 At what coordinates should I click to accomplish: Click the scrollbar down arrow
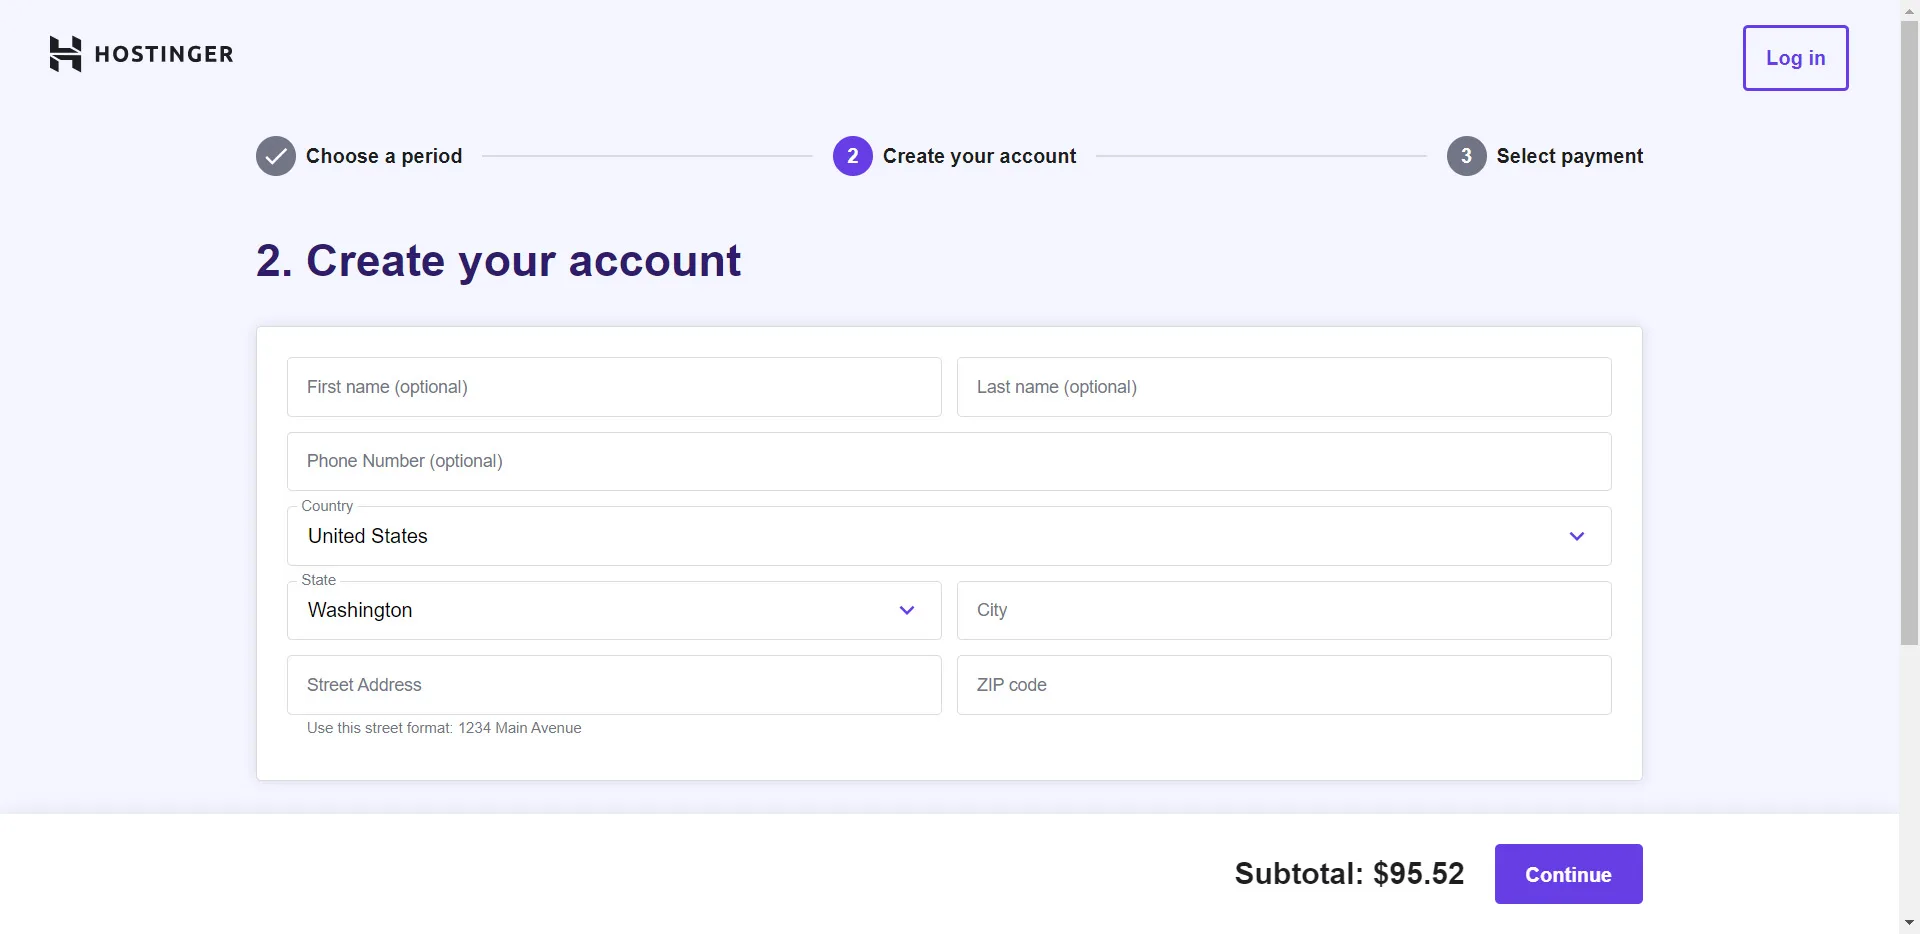[1910, 923]
